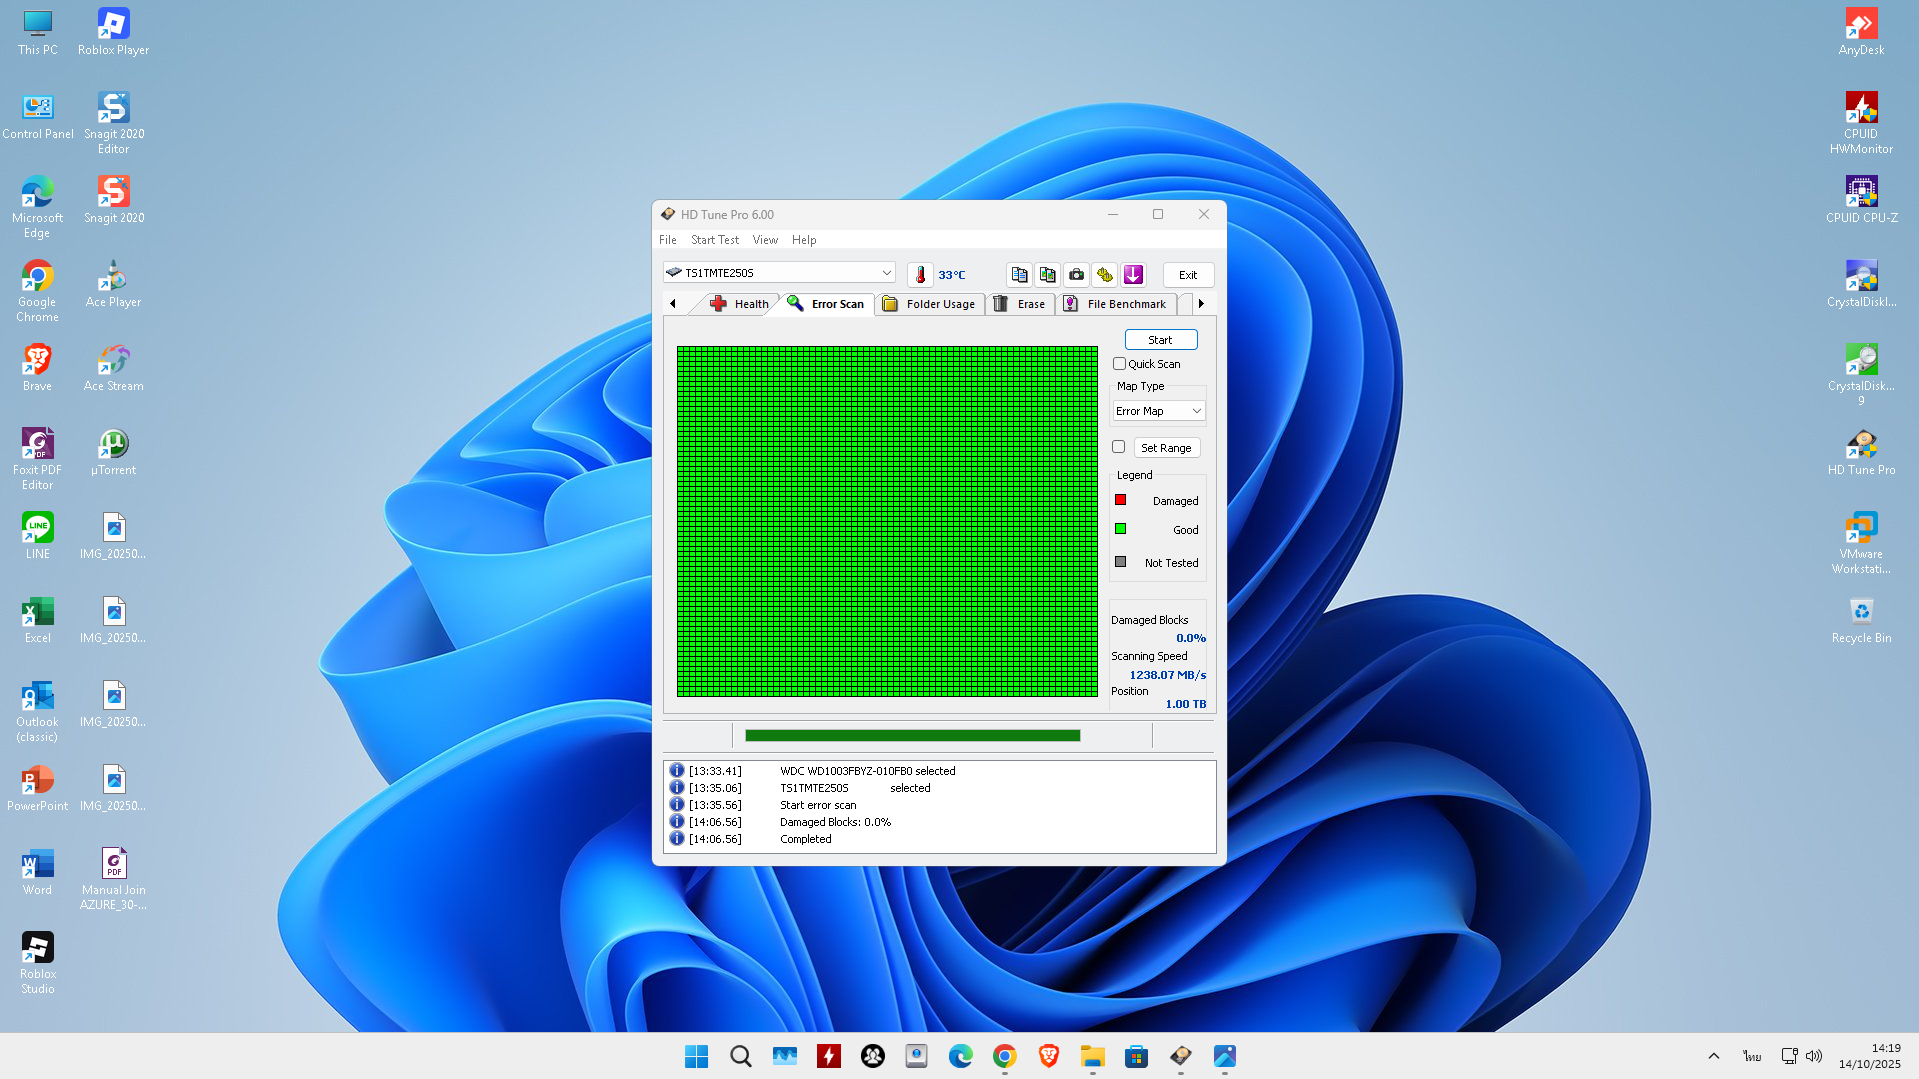Image resolution: width=1919 pixels, height=1079 pixels.
Task: Click the copy text to clipboard icon
Action: tap(1019, 275)
